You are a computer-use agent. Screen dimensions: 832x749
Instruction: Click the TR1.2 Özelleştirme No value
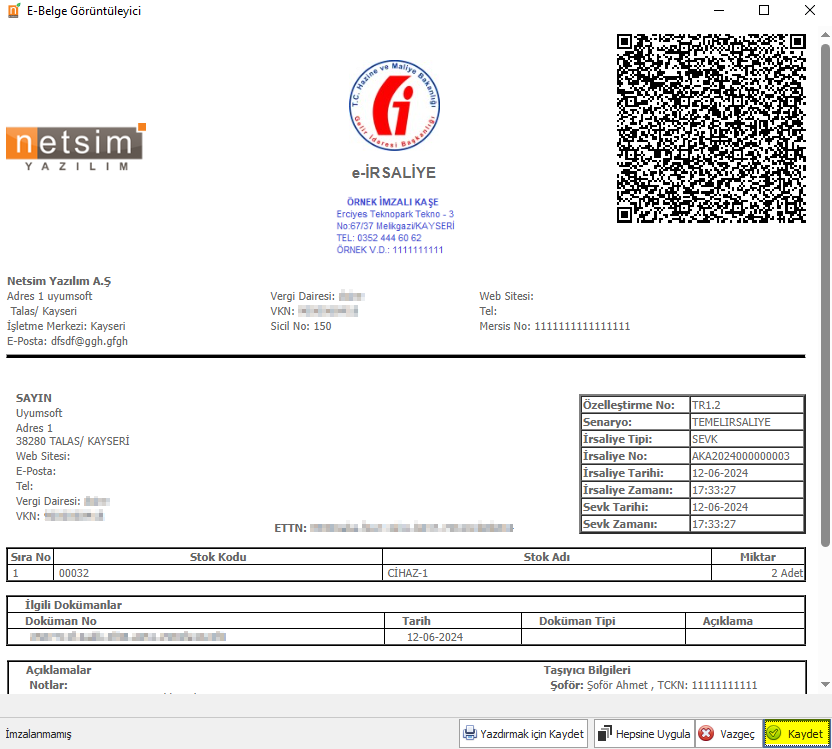pos(747,405)
